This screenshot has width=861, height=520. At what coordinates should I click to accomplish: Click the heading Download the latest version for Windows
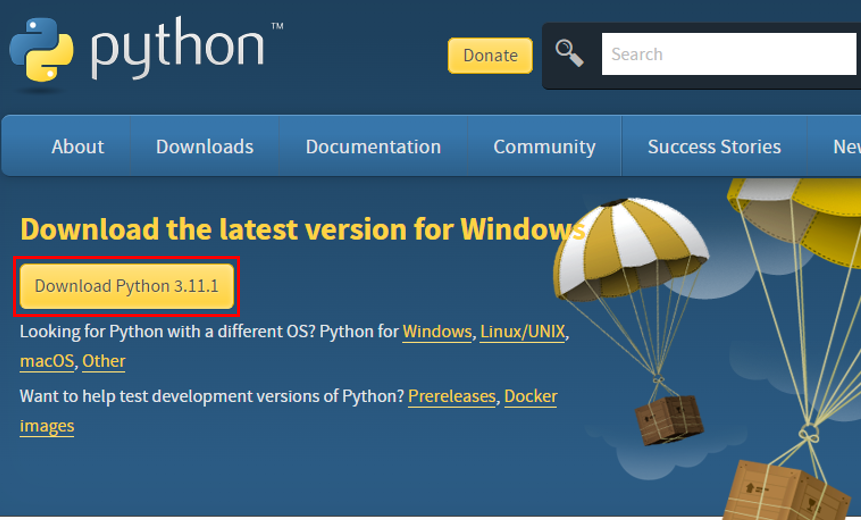coord(303,229)
